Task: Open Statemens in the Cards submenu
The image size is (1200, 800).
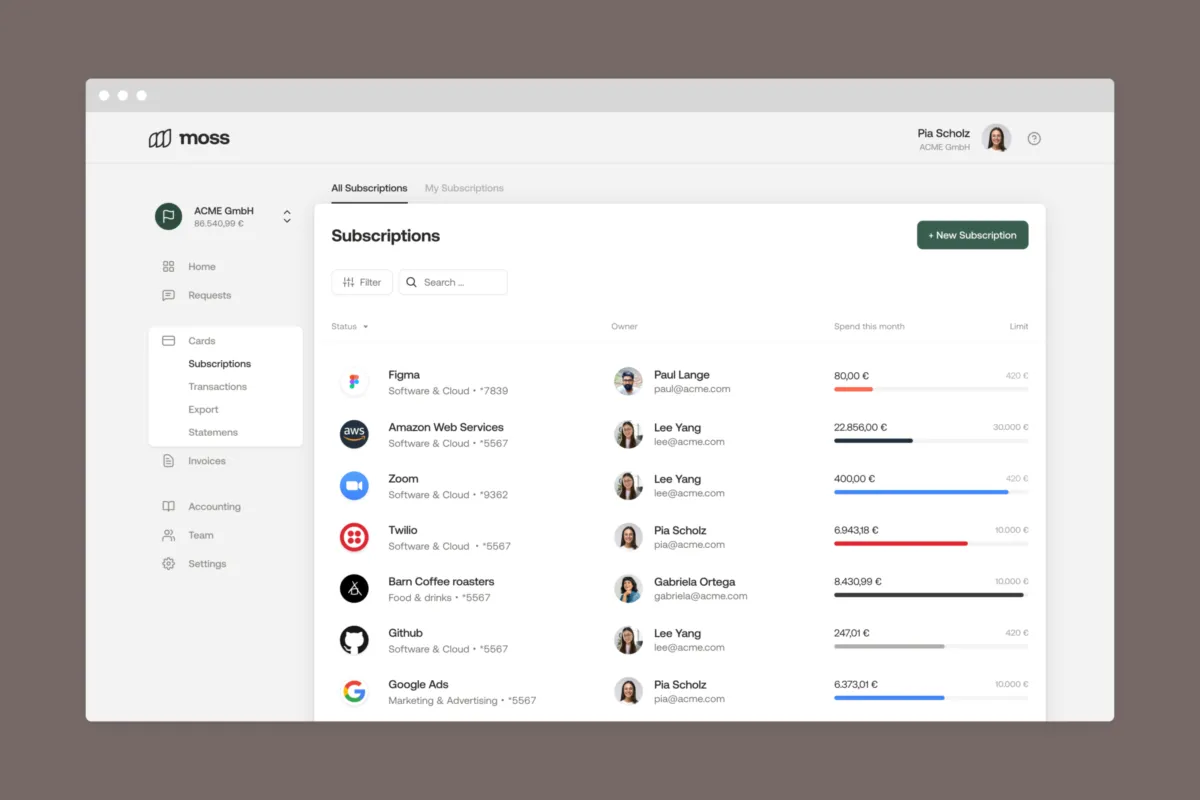Action: (213, 433)
